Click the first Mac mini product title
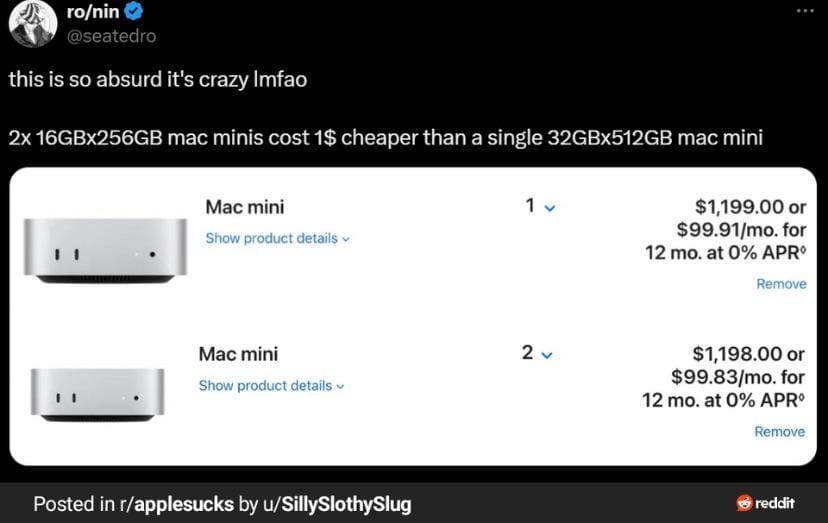The image size is (828, 523). click(x=244, y=207)
